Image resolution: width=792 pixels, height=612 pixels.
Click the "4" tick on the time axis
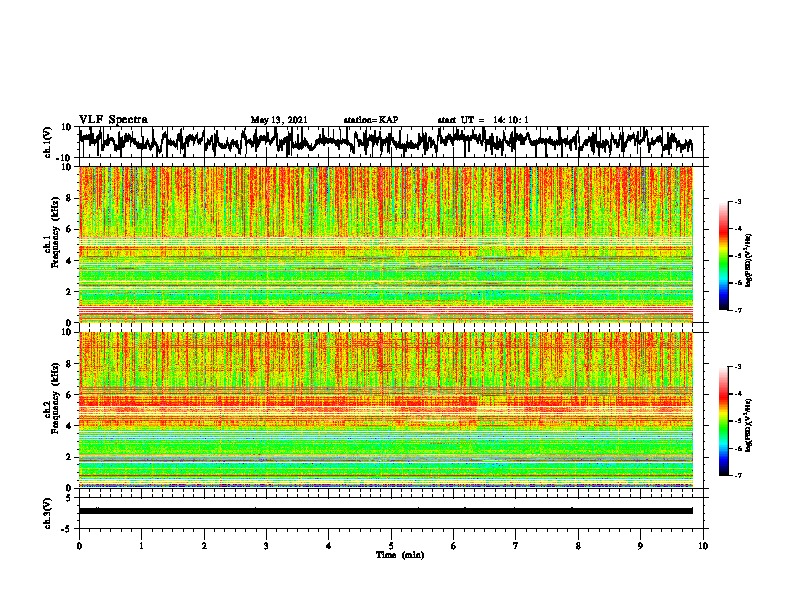329,546
